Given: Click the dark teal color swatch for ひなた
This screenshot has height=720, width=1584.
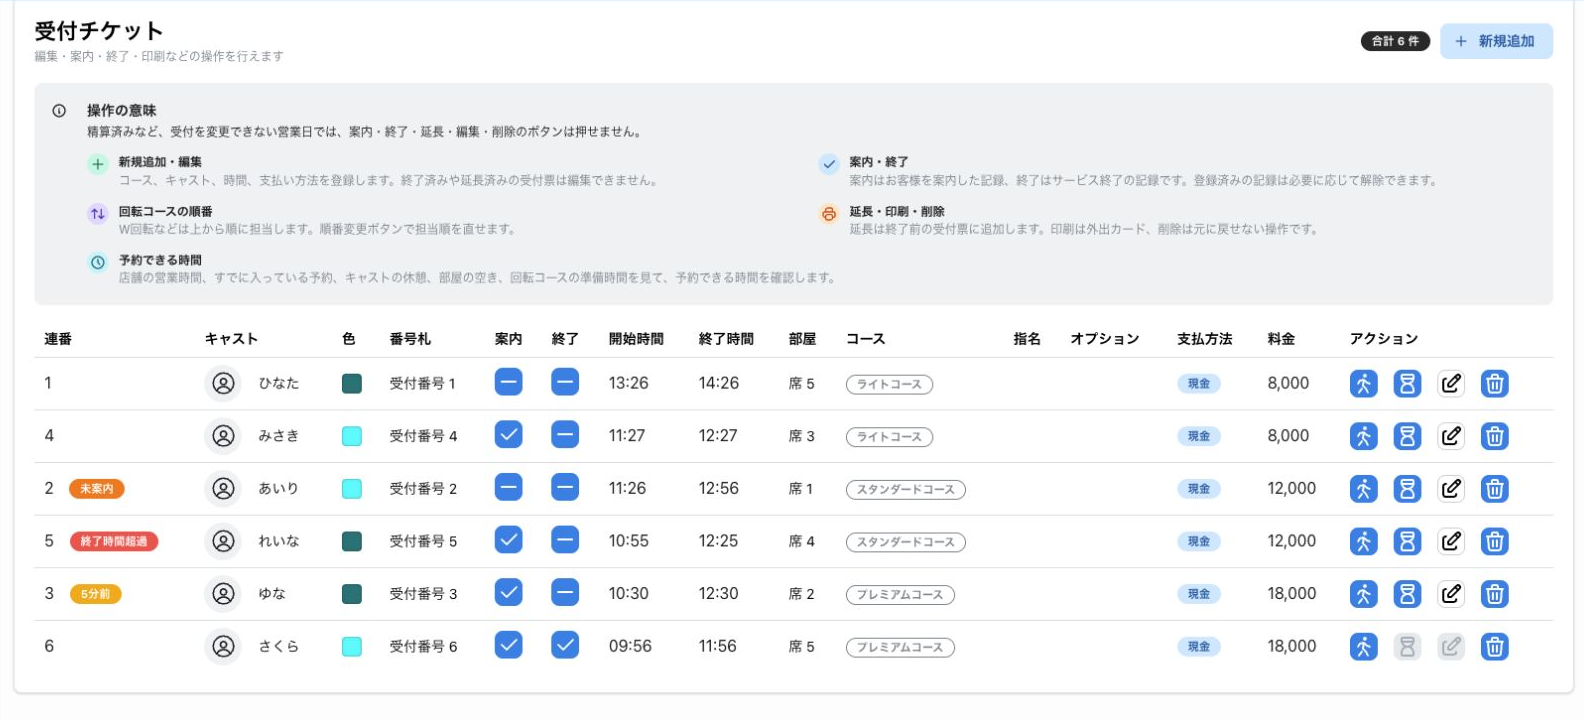Looking at the screenshot, I should (x=352, y=383).
